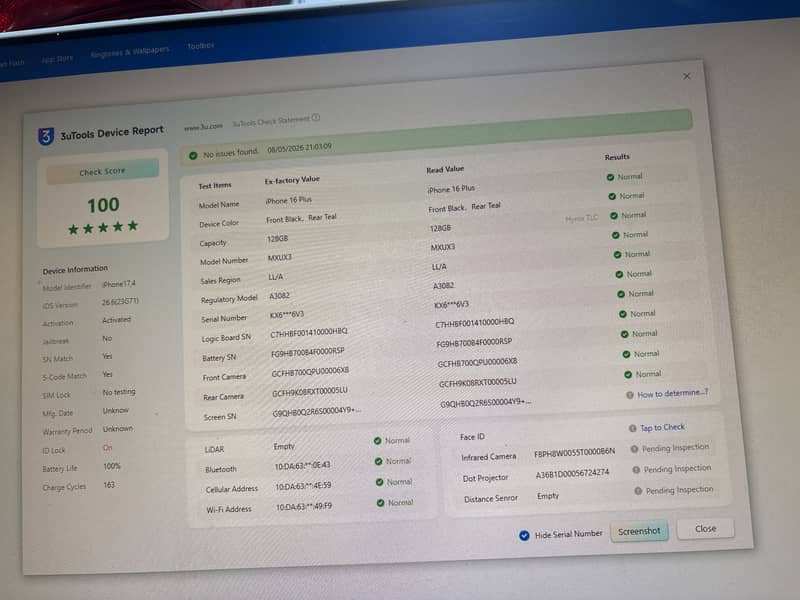Screen dimensions: 800x600
Task: Click the Normal check icon in the Battery SN row
Action: pos(624,334)
